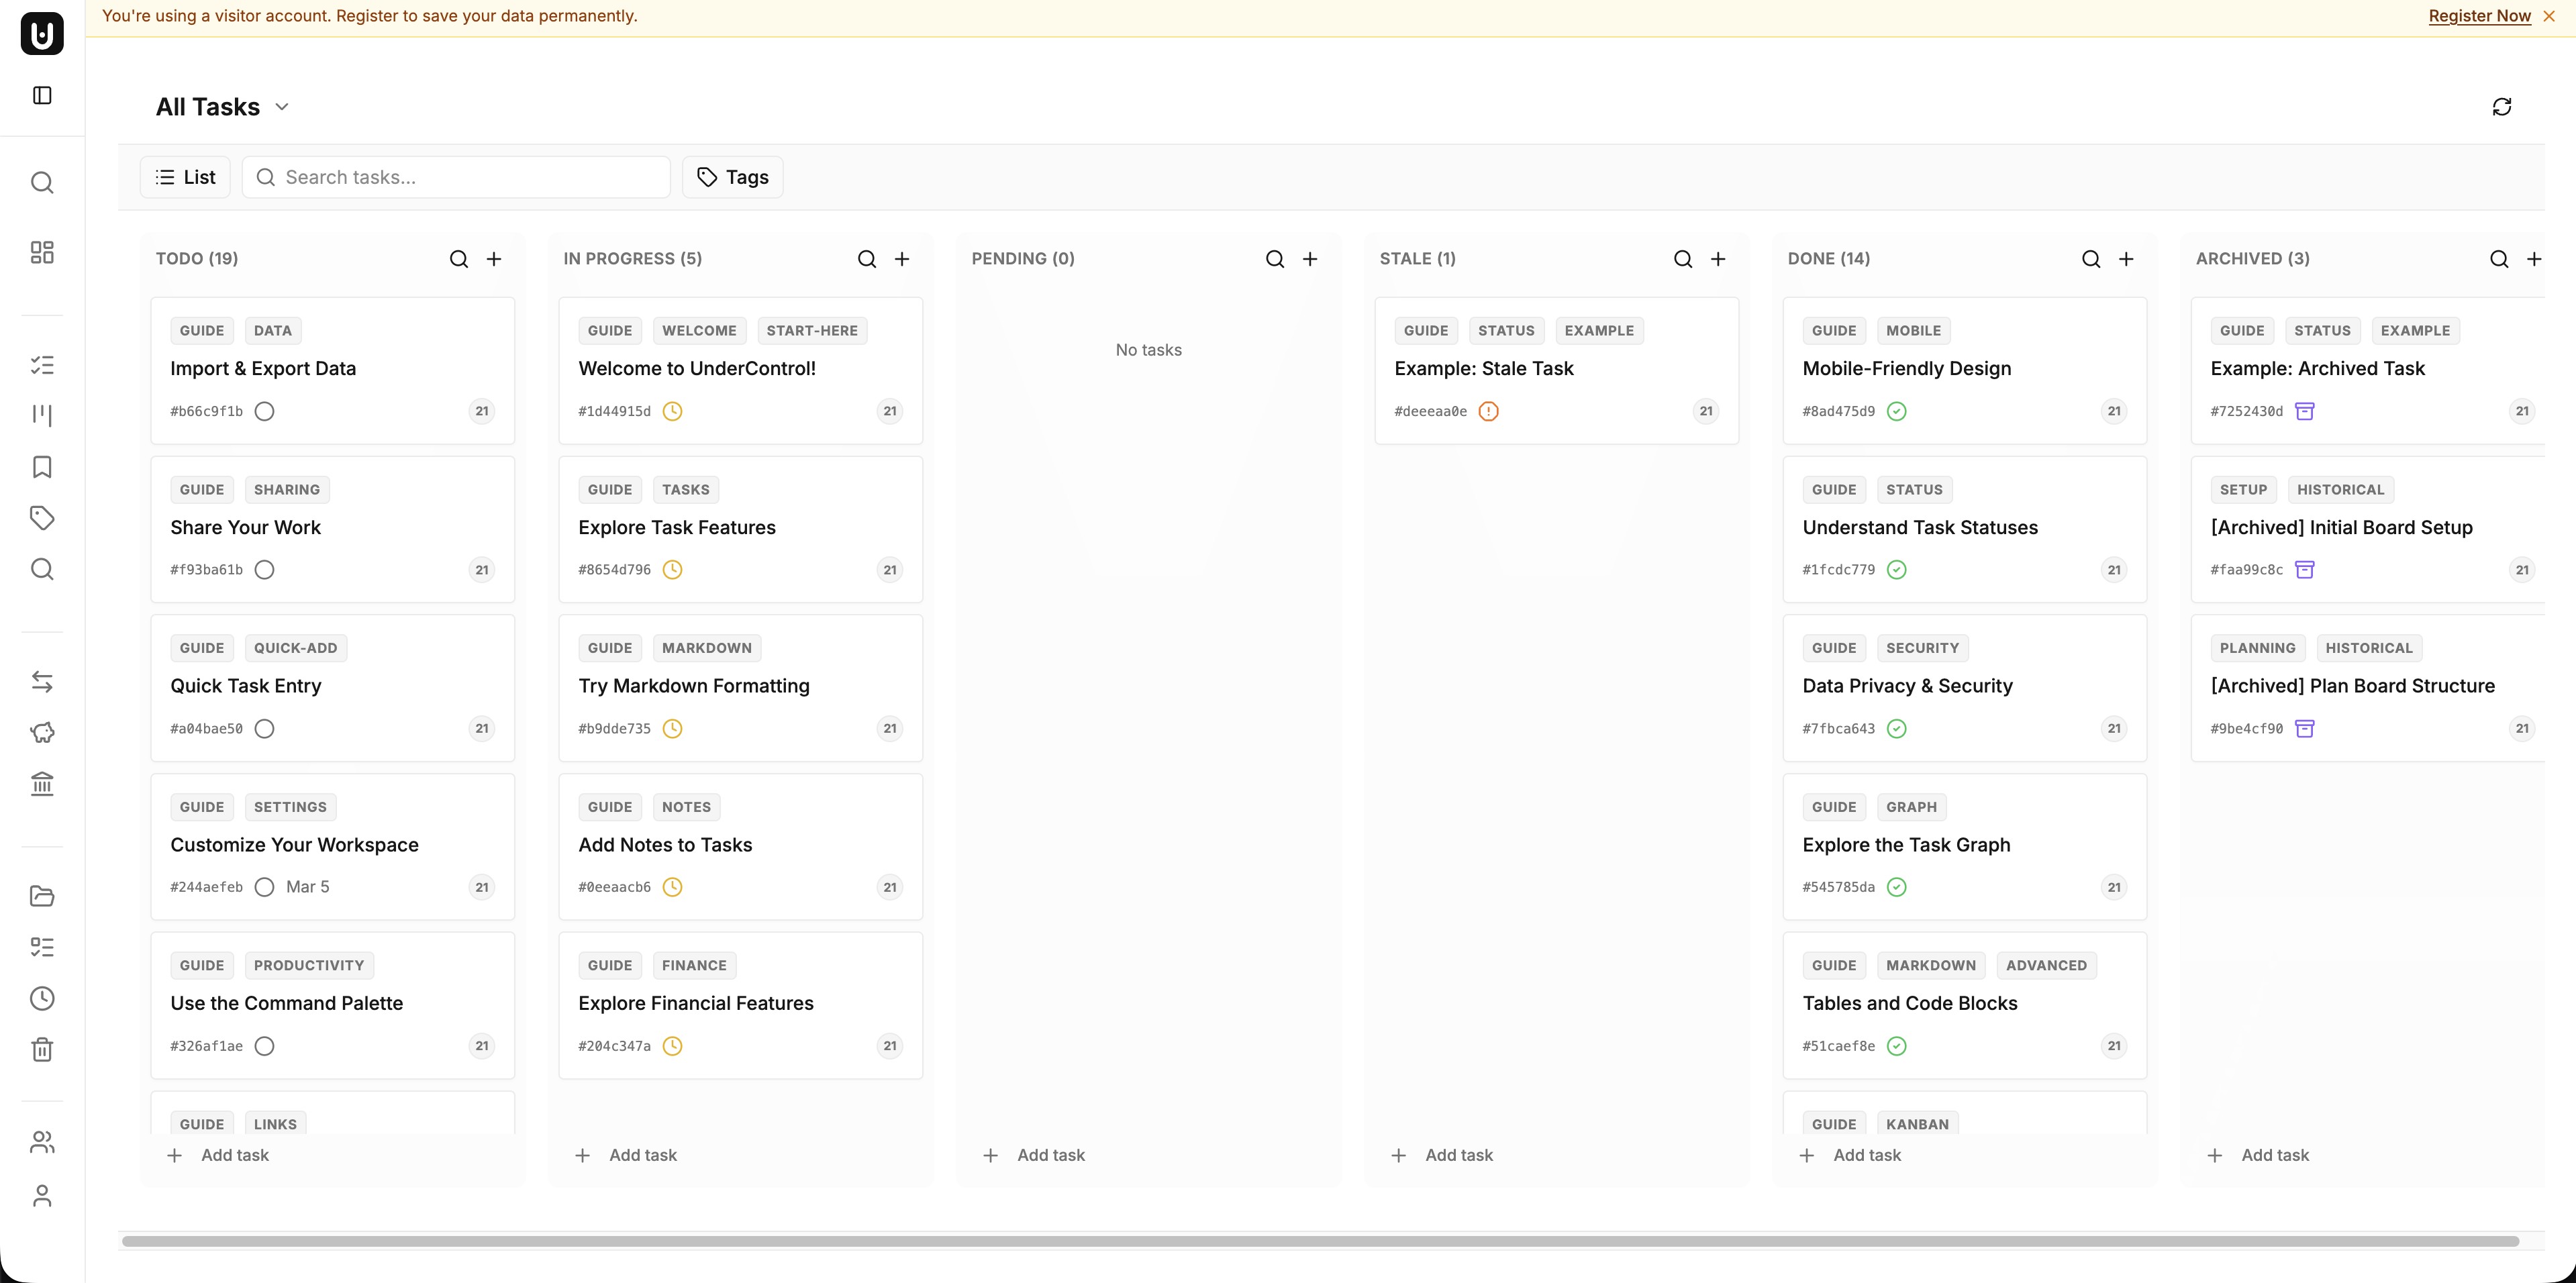Toggle status circle on Share Your Work
This screenshot has height=1283, width=2576.
[x=264, y=570]
